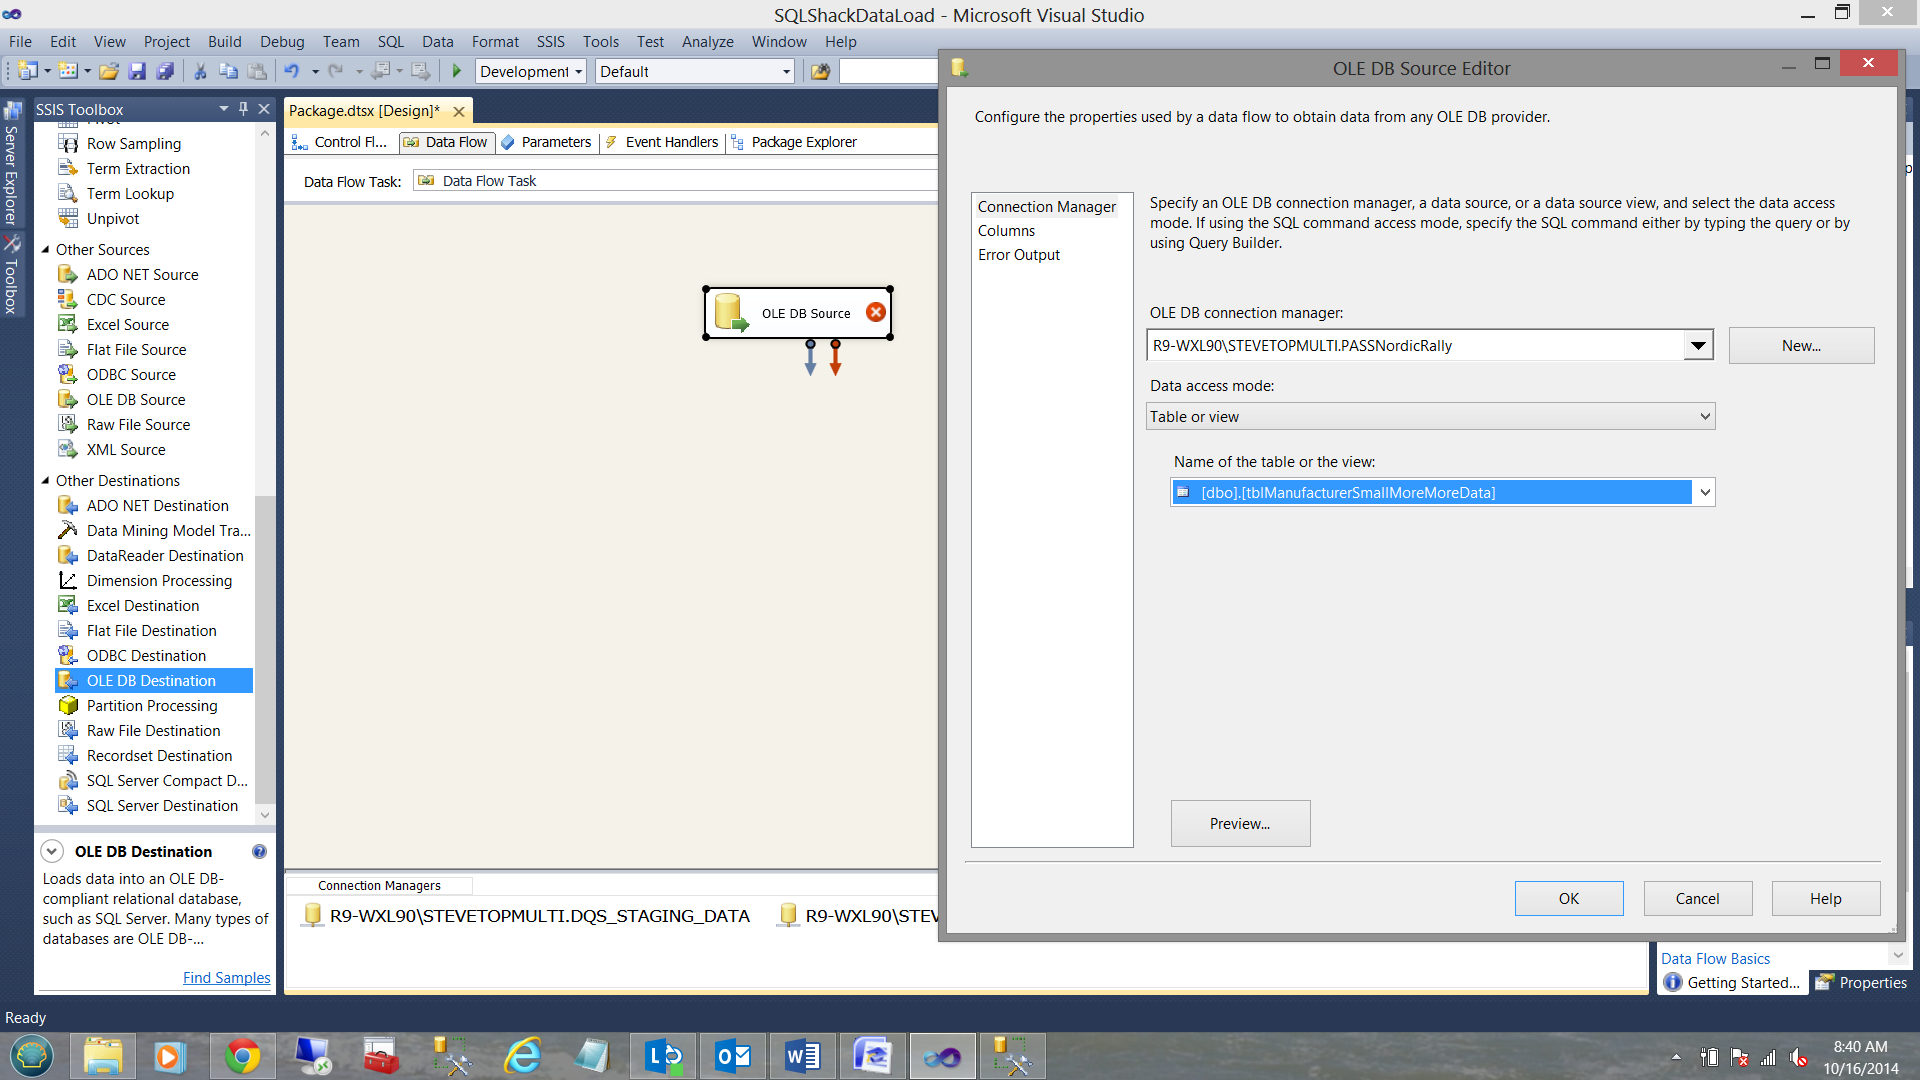The image size is (1920, 1080).
Task: Expand the table or view name dropdown
Action: 1705,492
